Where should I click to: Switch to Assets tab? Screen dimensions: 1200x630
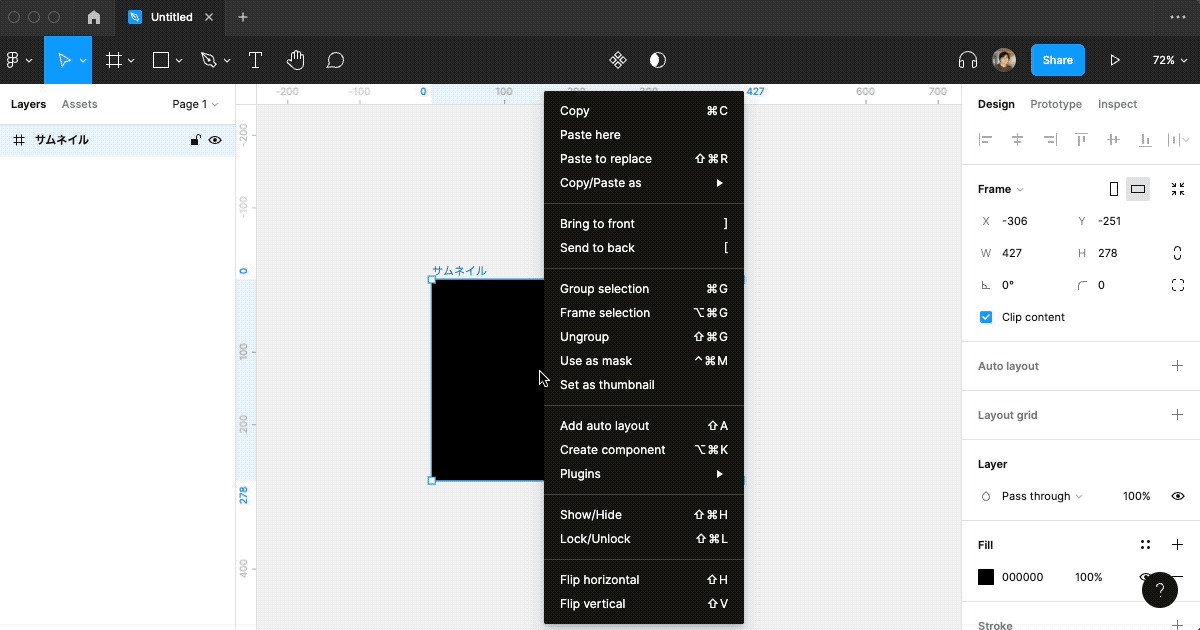(x=80, y=104)
